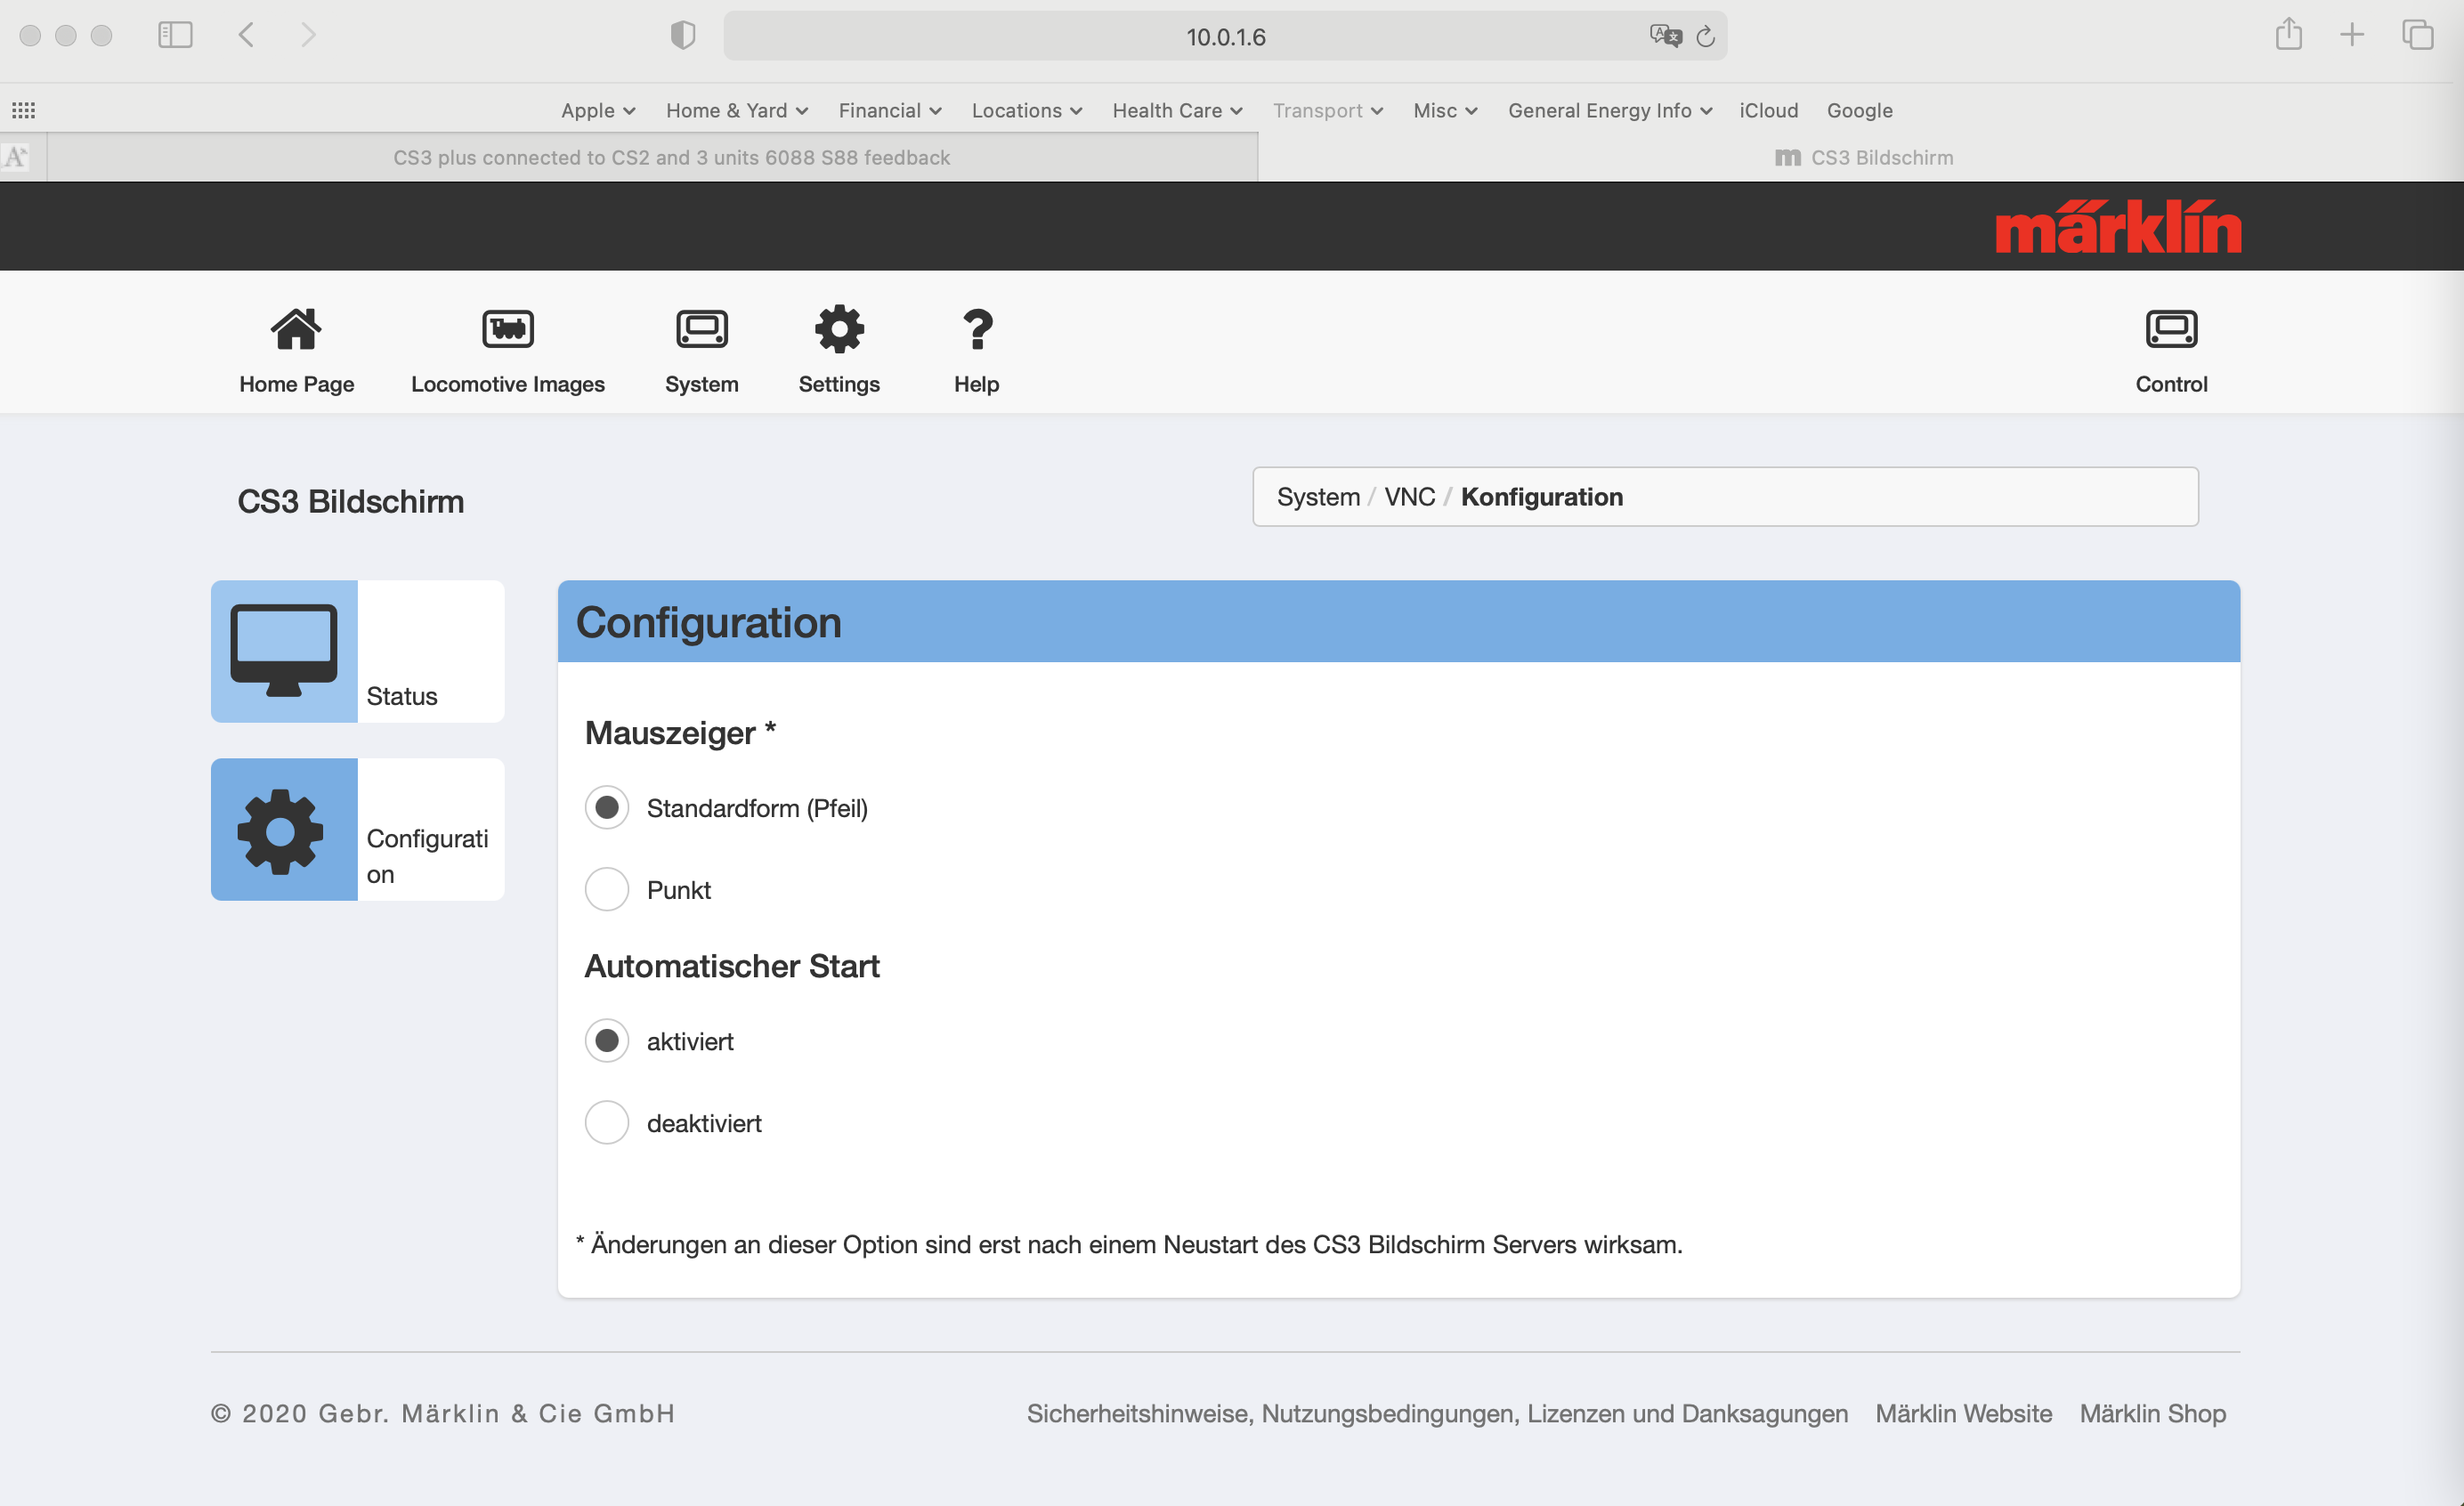Open the Control icon
Screen dimensions: 2464x1506
coord(2171,329)
